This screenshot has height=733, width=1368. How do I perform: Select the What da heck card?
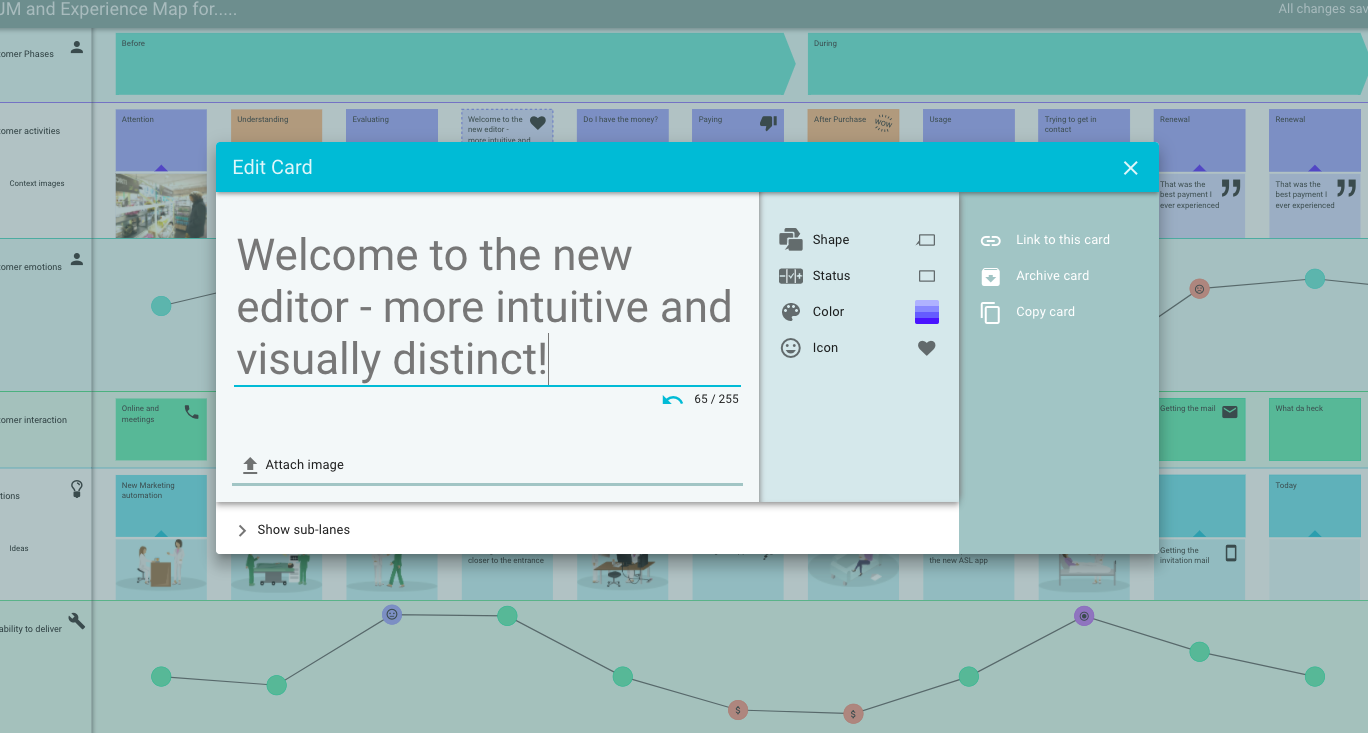pos(1315,430)
